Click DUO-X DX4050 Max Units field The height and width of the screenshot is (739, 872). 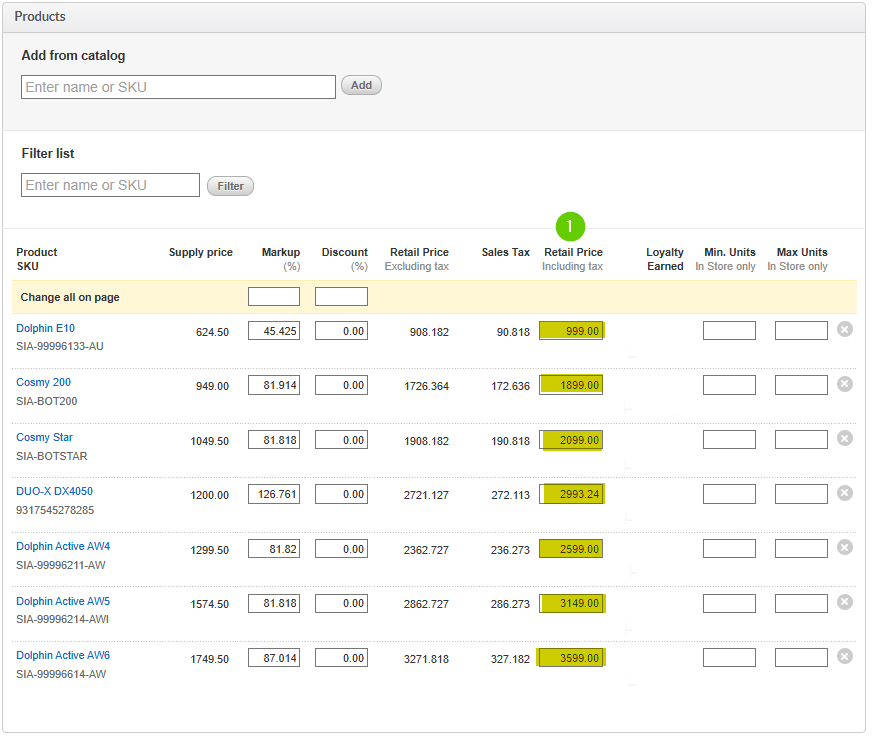801,494
